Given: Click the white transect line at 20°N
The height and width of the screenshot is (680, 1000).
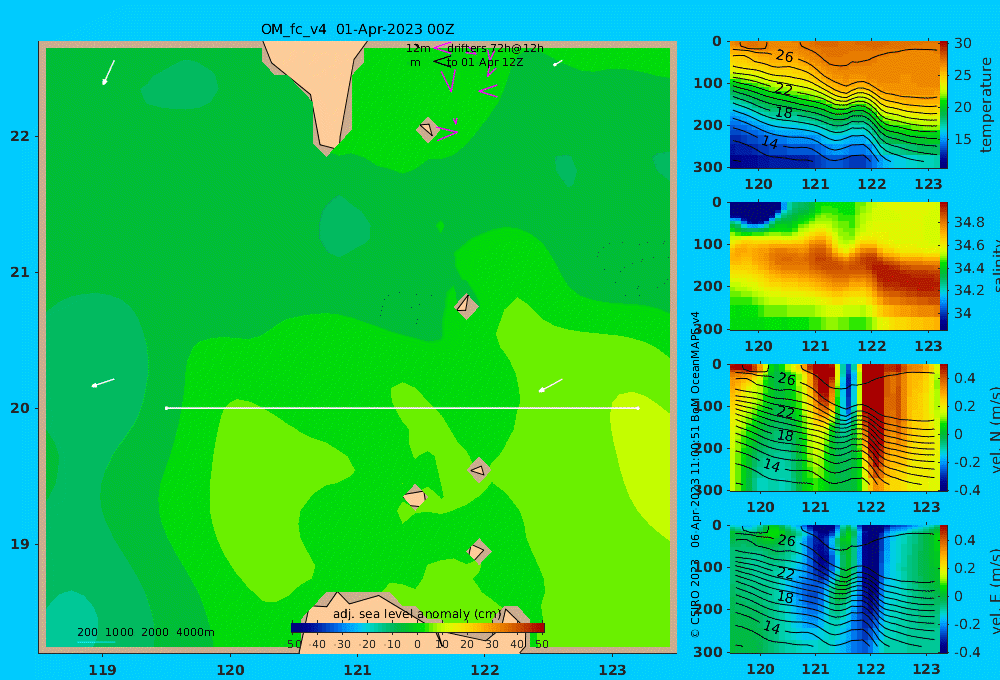Looking at the screenshot, I should click(x=402, y=408).
